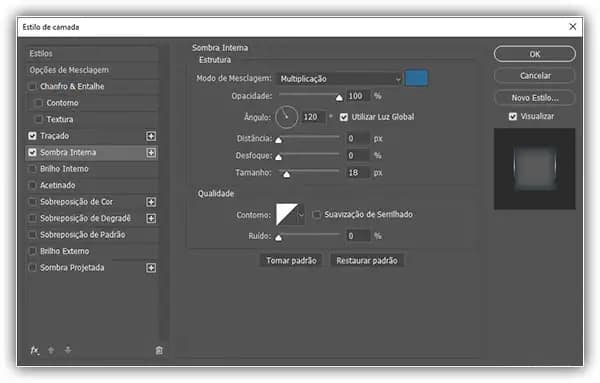
Task: Click the move effect up arrow
Action: 51,350
